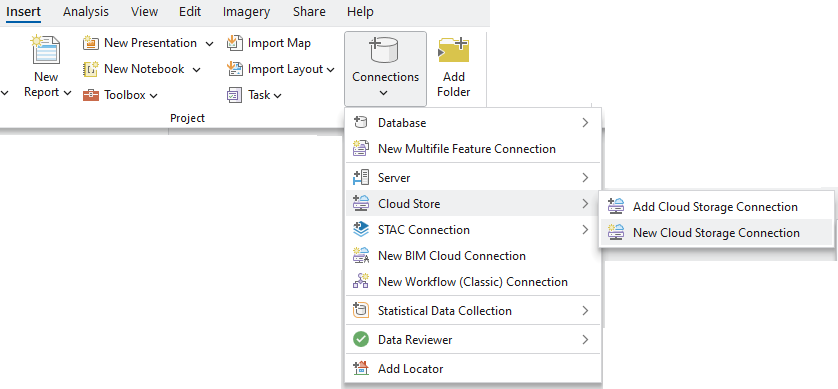The image size is (838, 389).
Task: Click the green Data Reviewer checkmark icon
Action: point(361,339)
